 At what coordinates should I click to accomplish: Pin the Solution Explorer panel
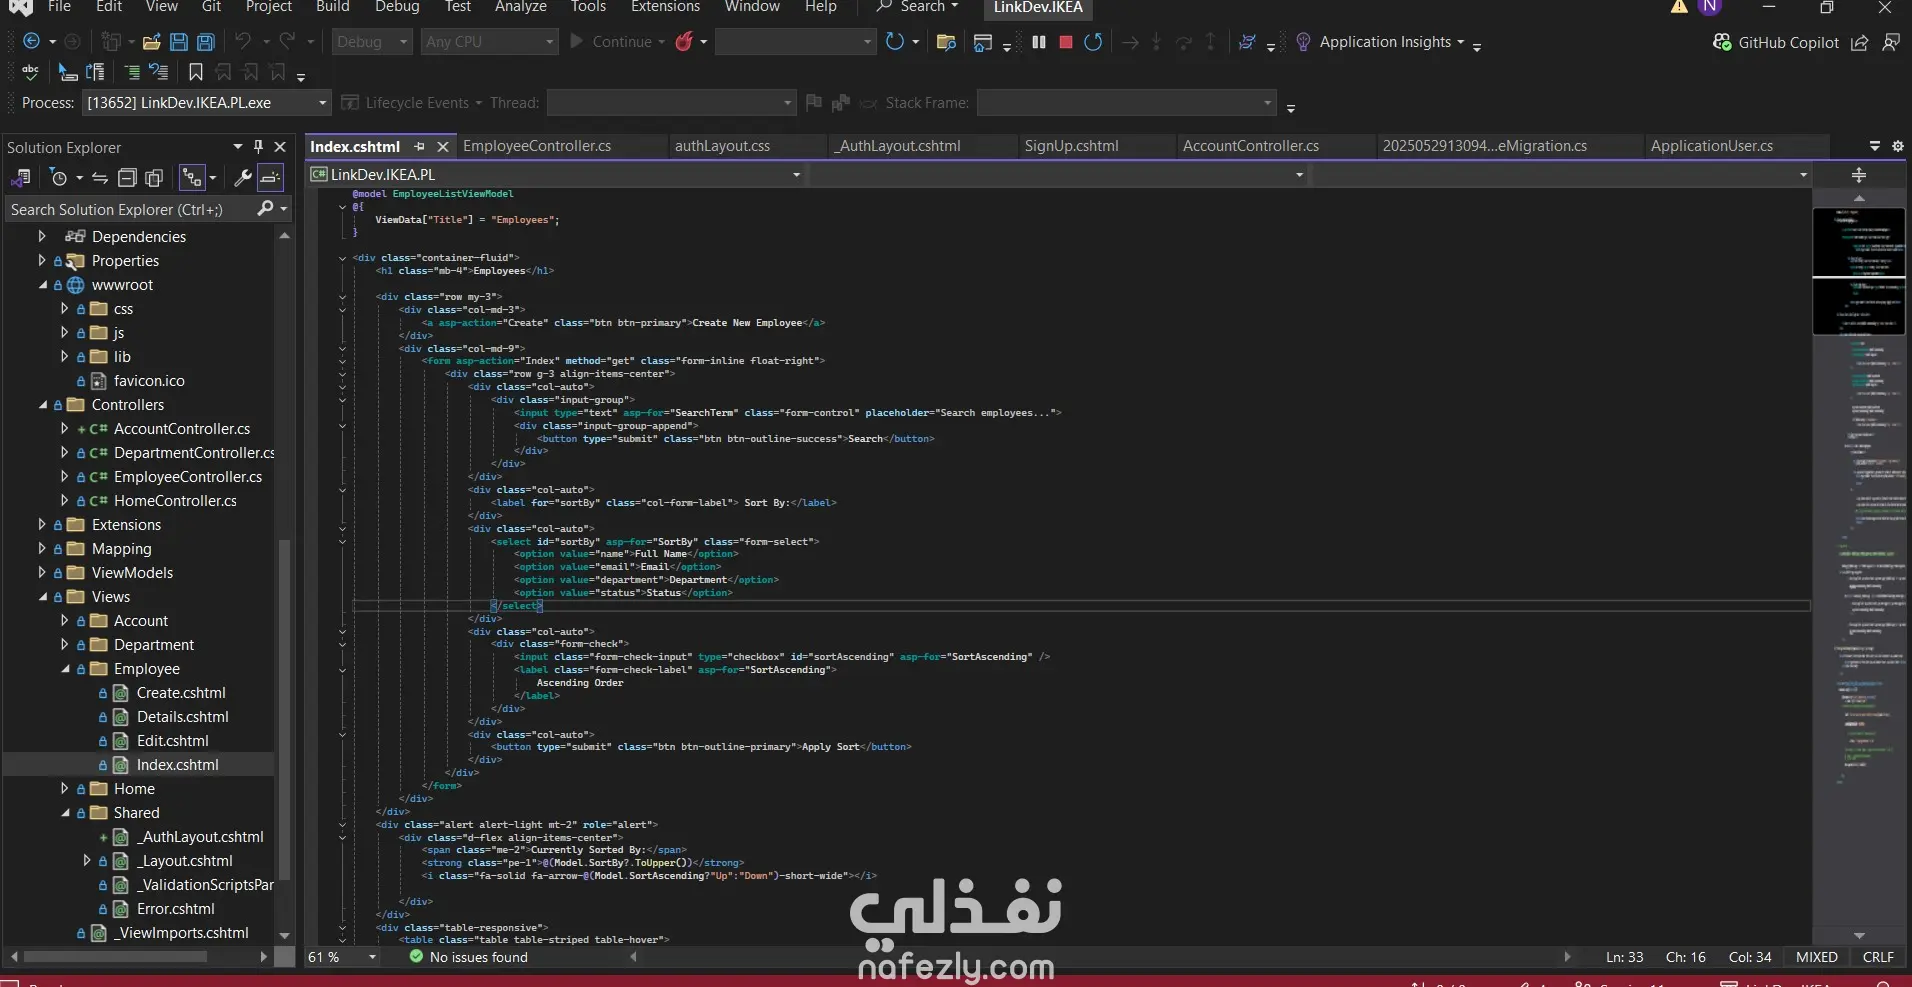259,147
